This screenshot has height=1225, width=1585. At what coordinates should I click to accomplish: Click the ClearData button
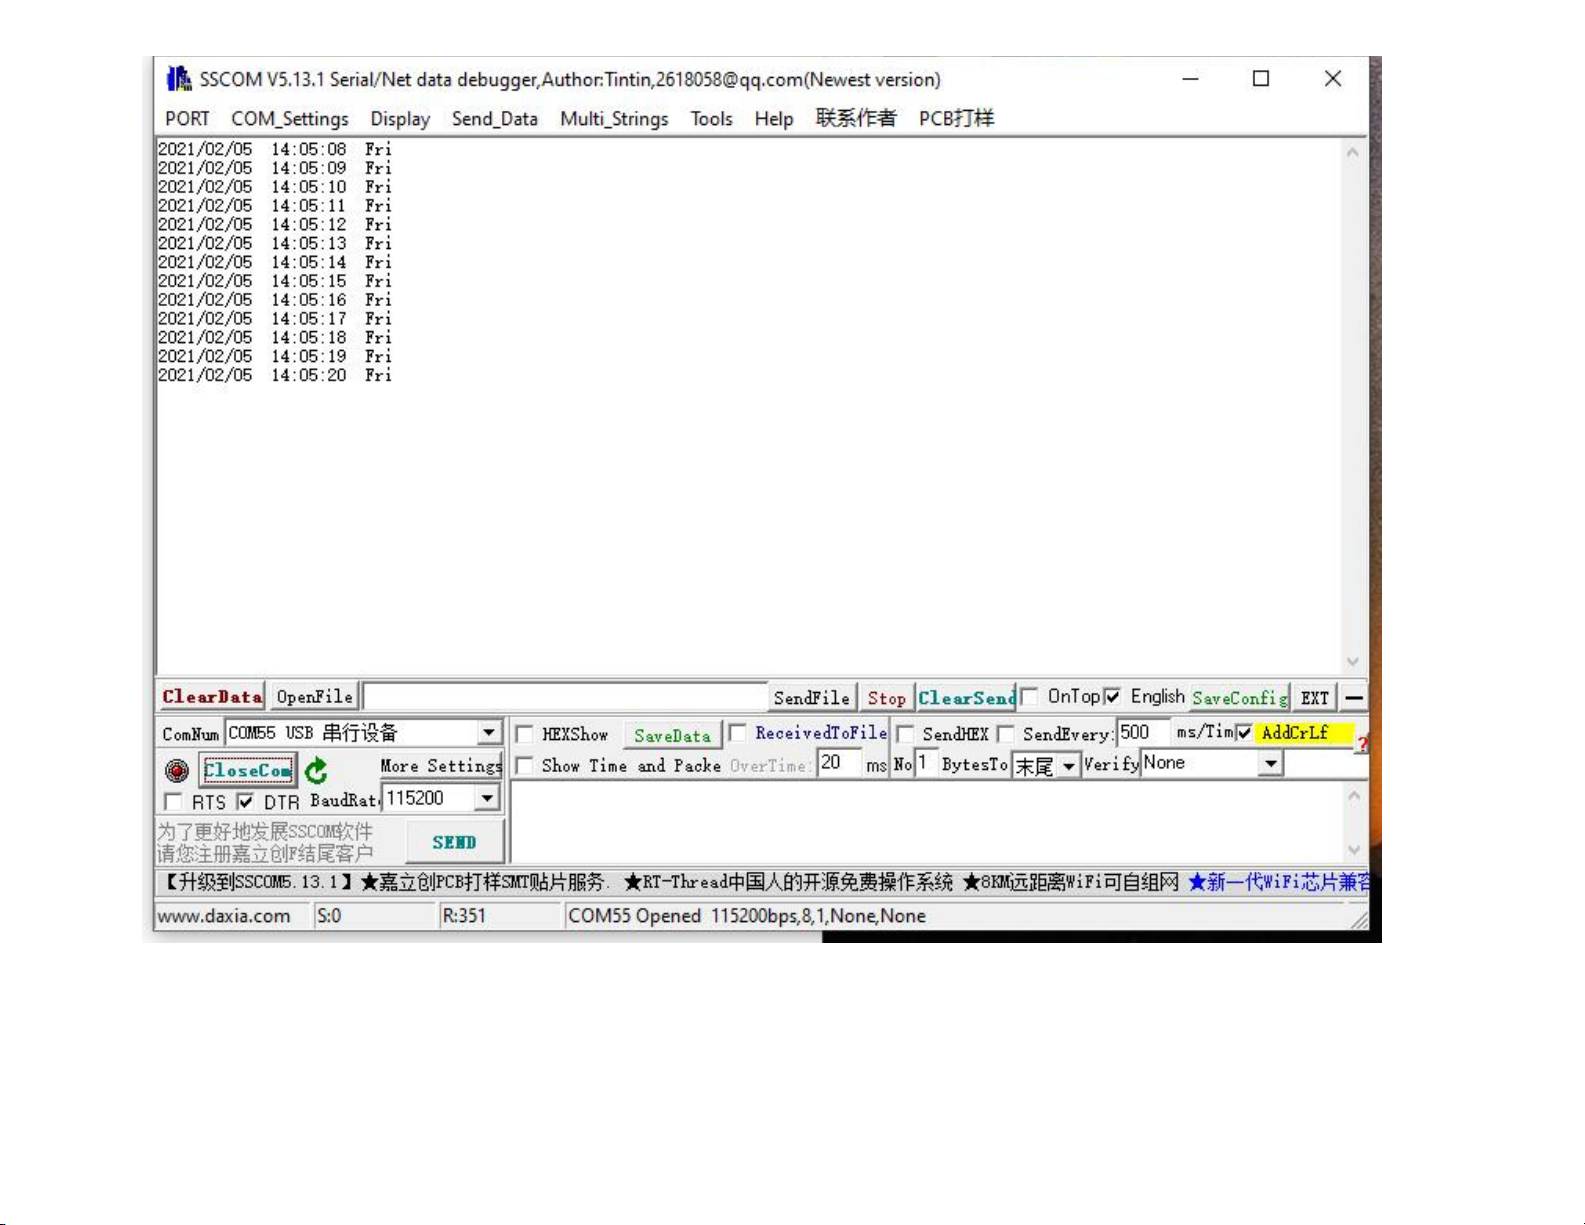tap(212, 697)
